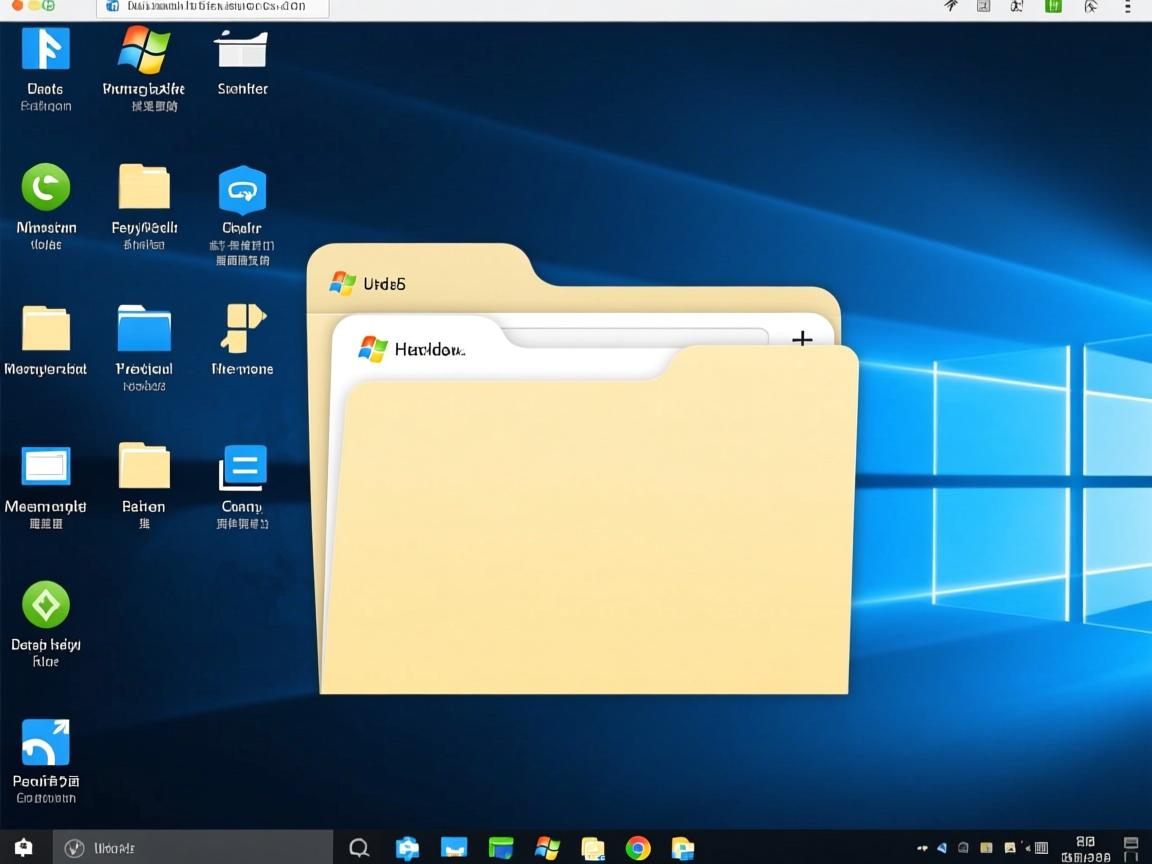This screenshot has height=864, width=1152.
Task: Open the white Stahiter drive desktop icon
Action: (x=242, y=50)
